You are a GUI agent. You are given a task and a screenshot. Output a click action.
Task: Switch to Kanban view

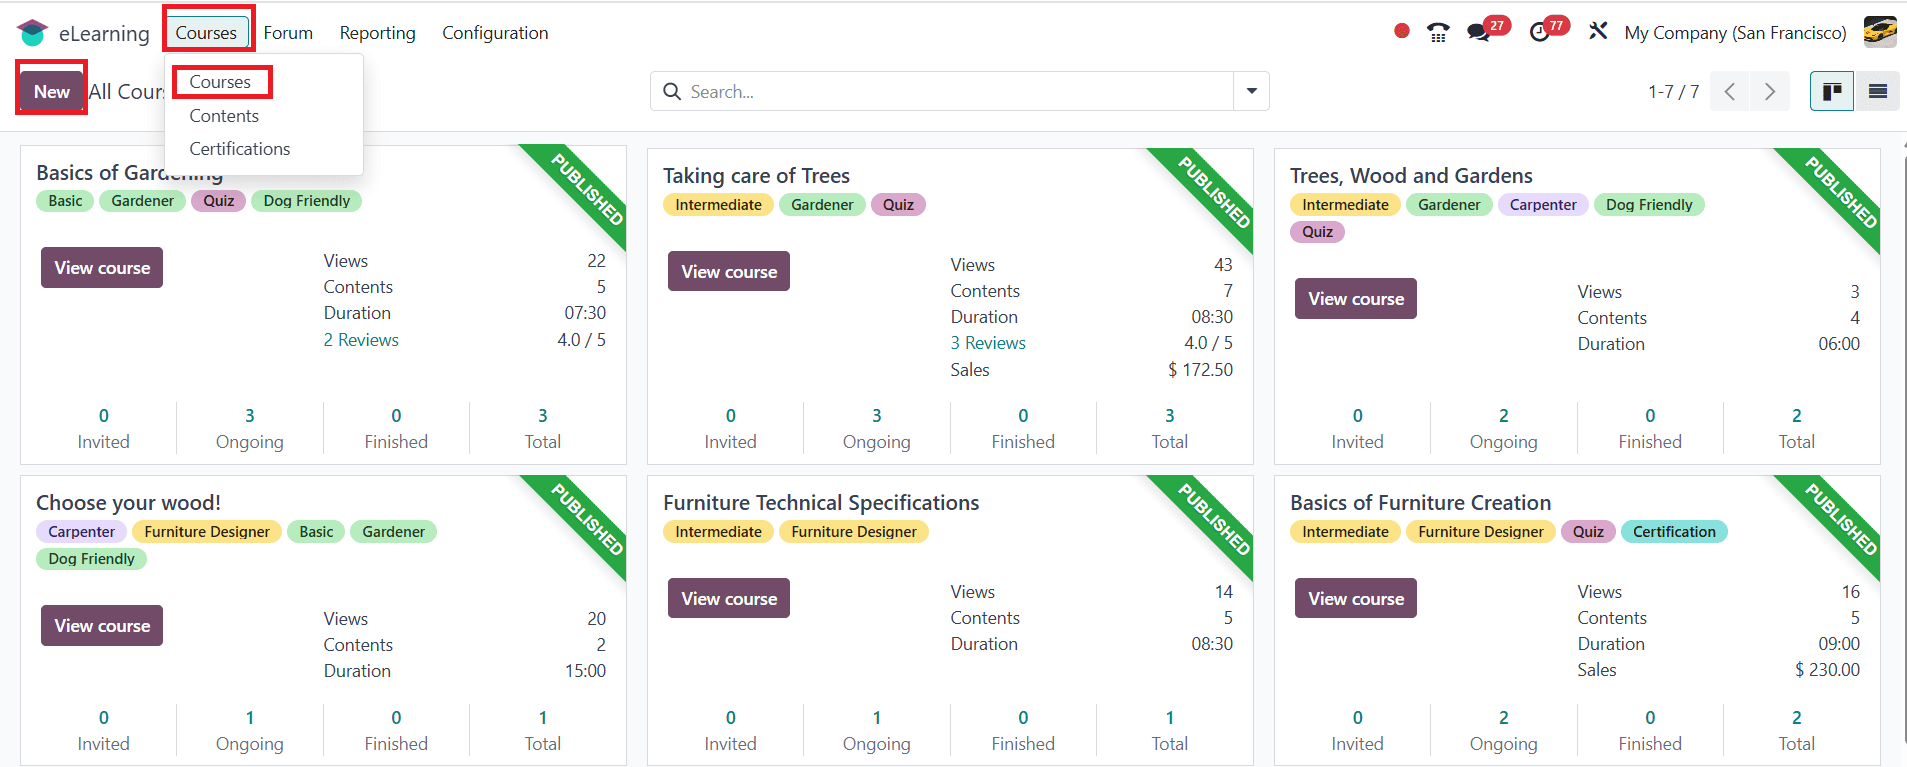1832,92
